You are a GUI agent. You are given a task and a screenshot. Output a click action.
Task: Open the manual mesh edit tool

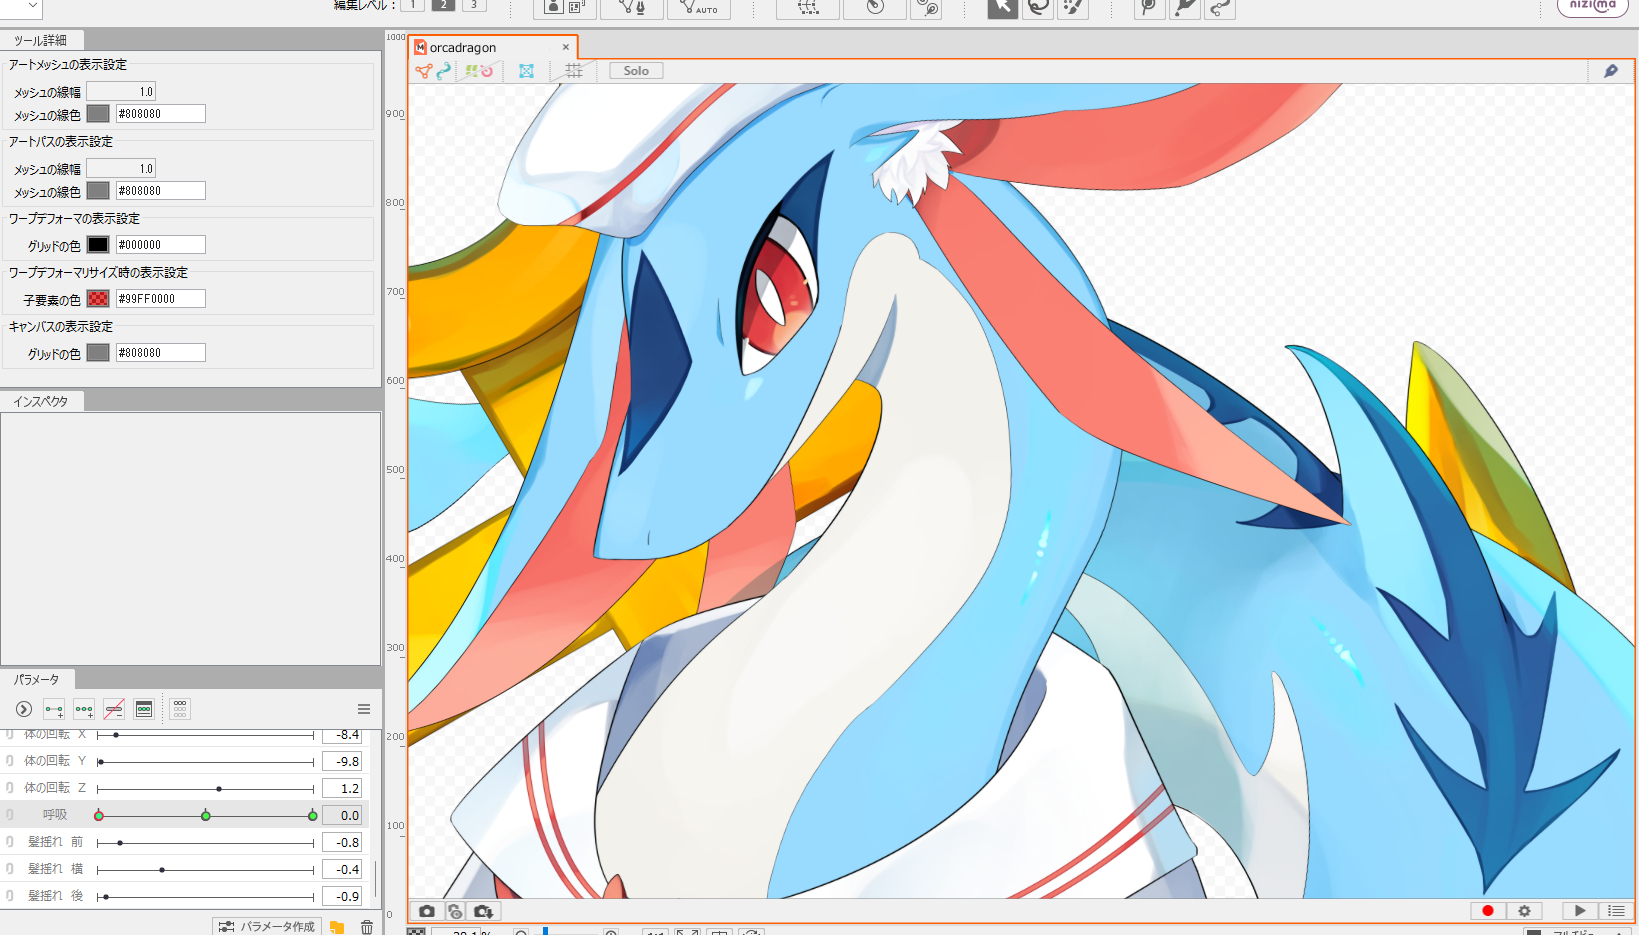[632, 8]
